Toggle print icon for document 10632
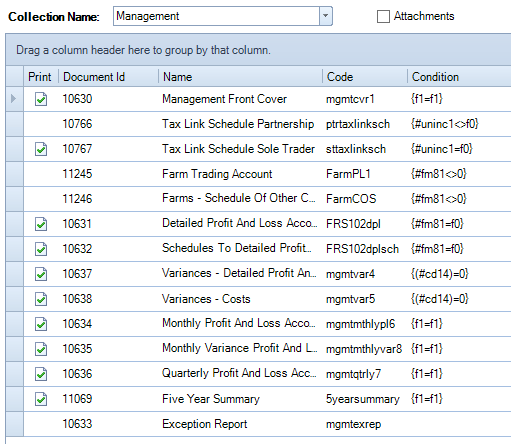 pyautogui.click(x=41, y=249)
